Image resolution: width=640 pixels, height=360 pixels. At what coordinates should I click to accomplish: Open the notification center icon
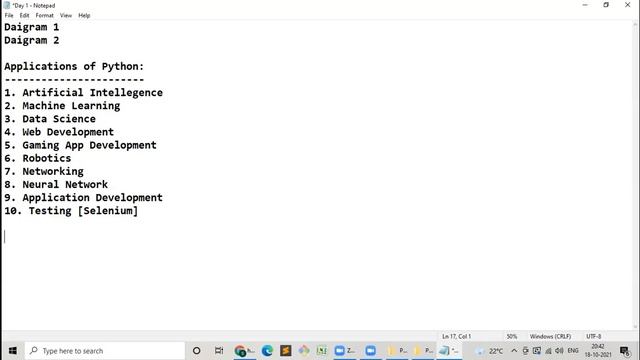pos(624,351)
